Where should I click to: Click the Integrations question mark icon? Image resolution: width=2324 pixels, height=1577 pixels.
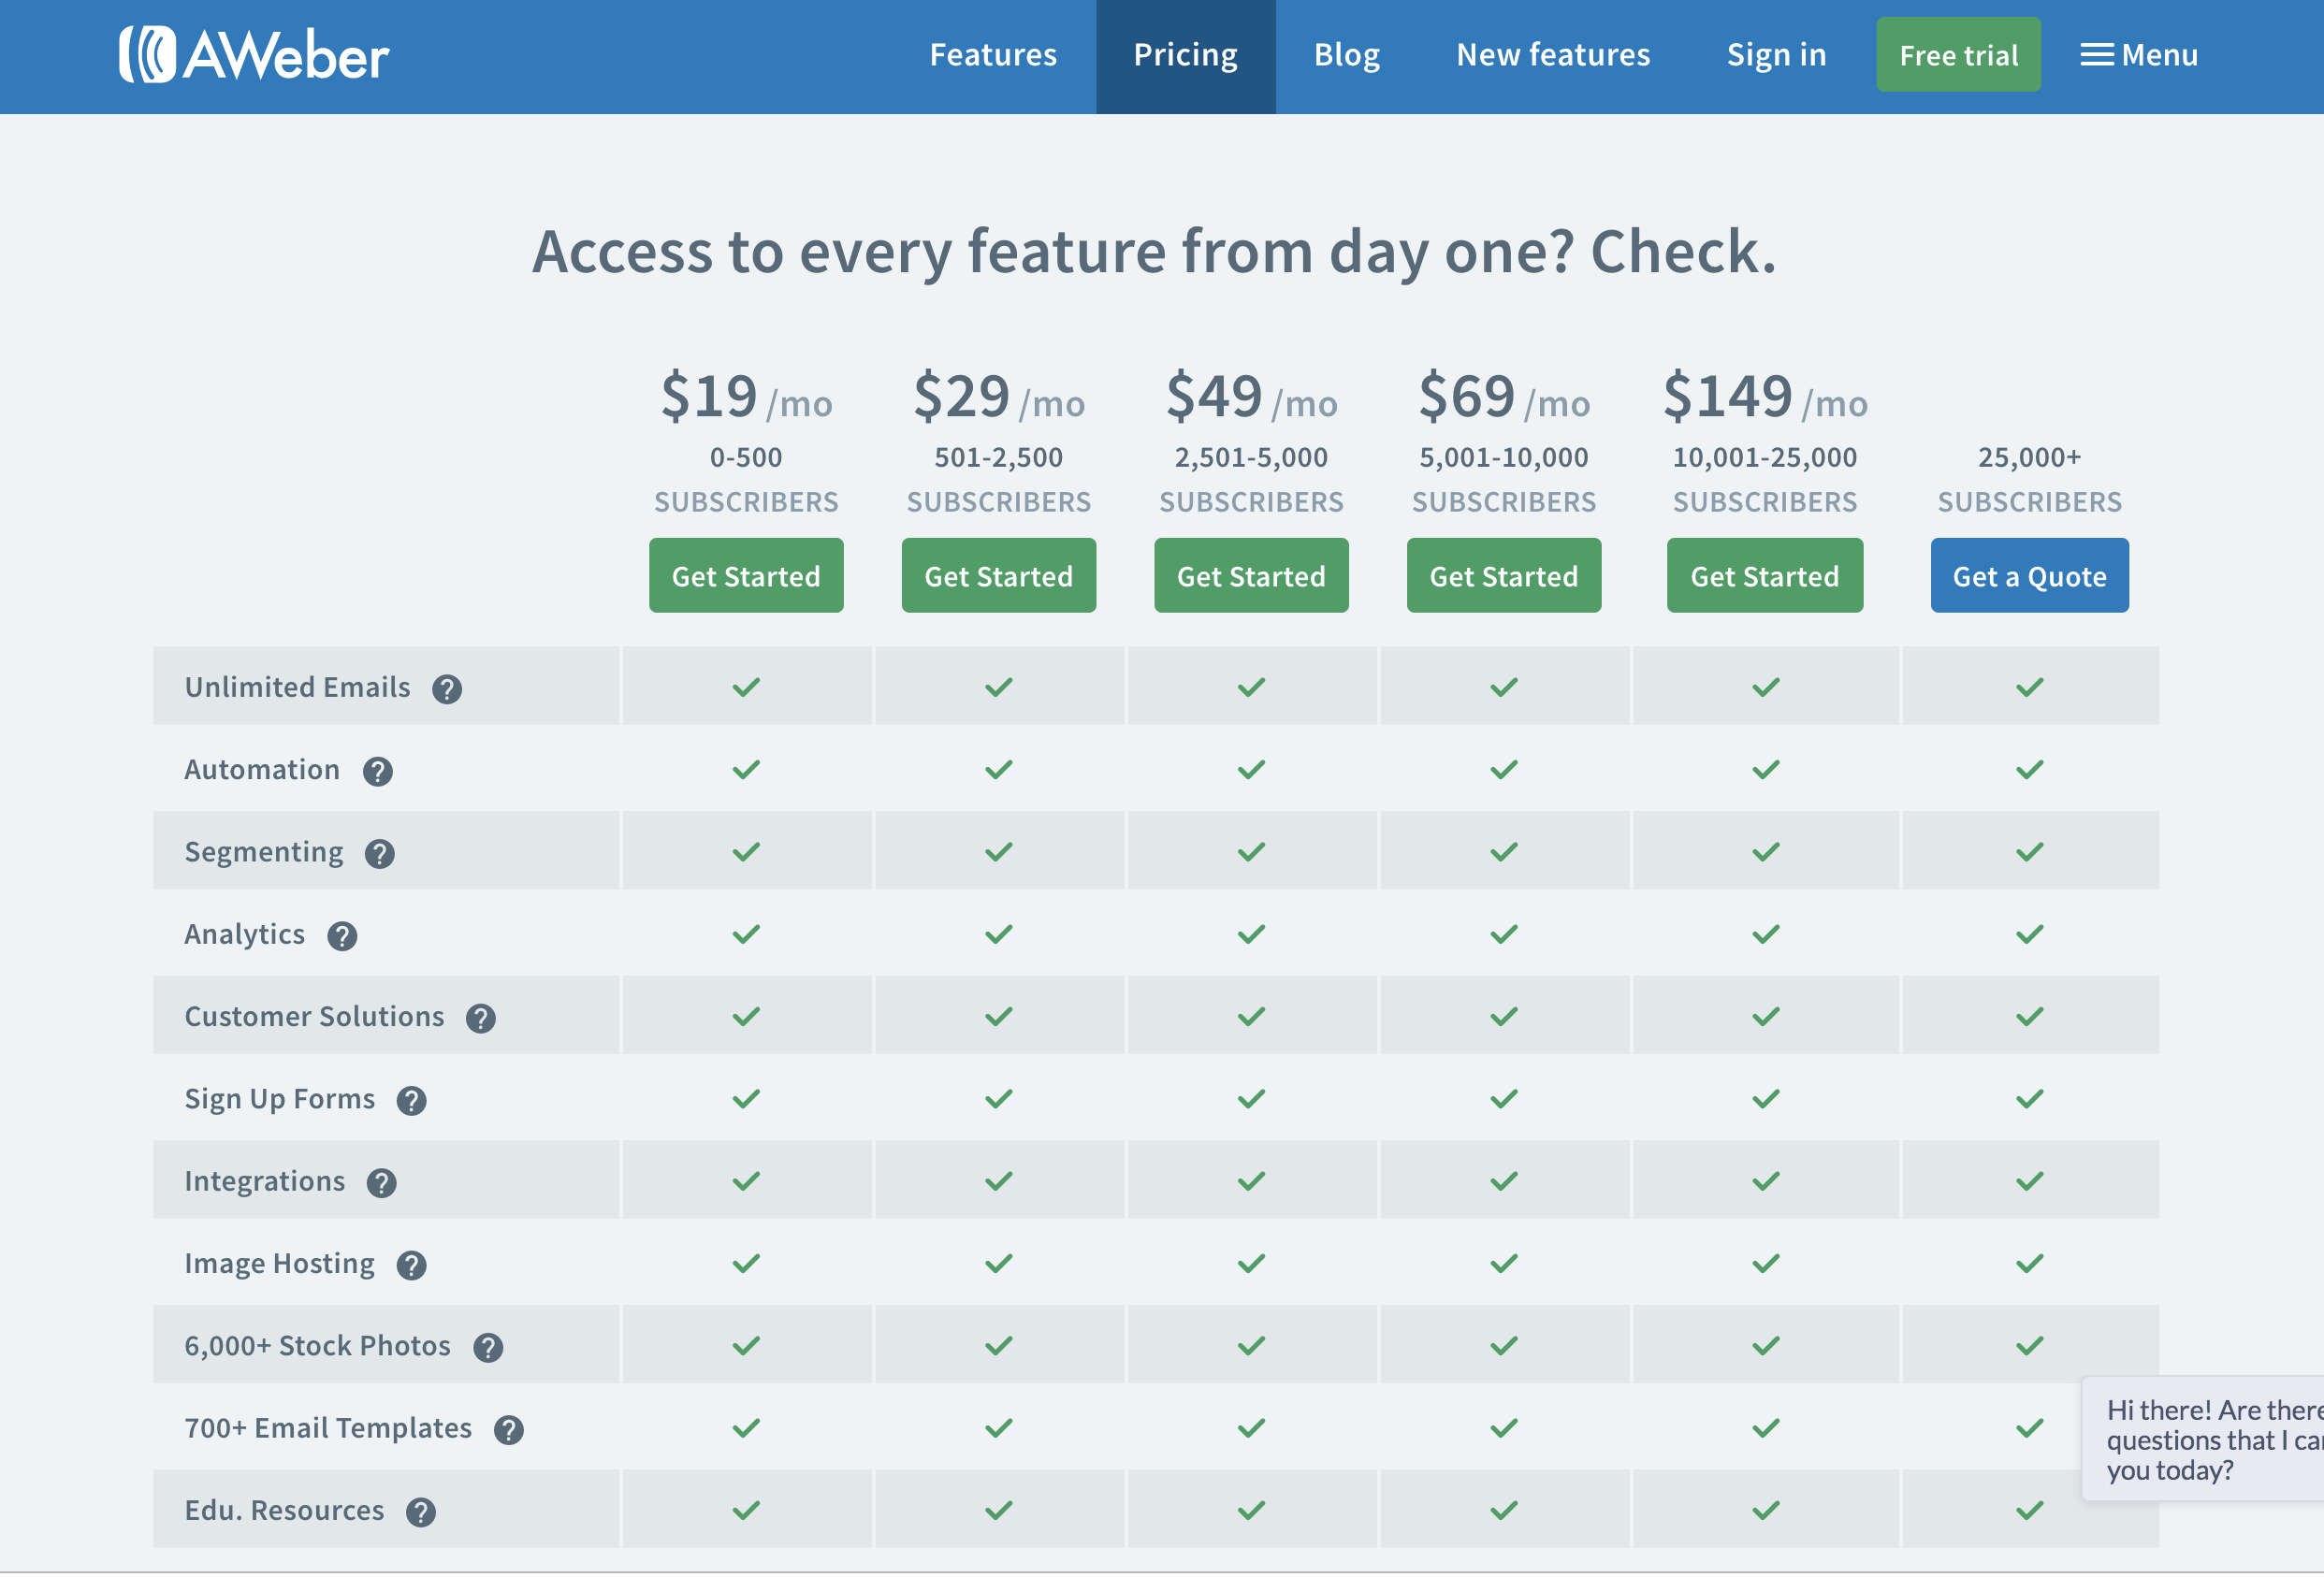coord(381,1183)
